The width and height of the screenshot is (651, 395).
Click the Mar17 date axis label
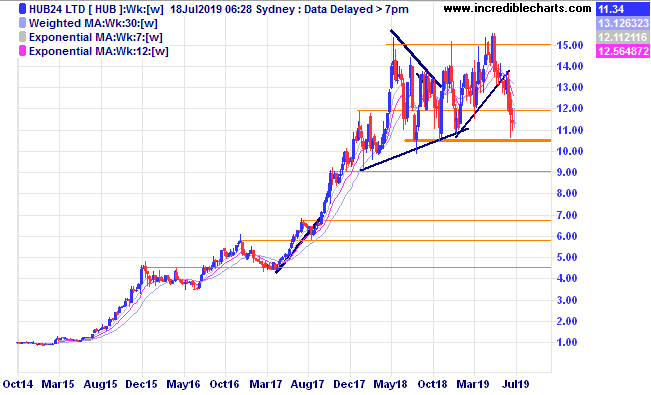pos(266,384)
